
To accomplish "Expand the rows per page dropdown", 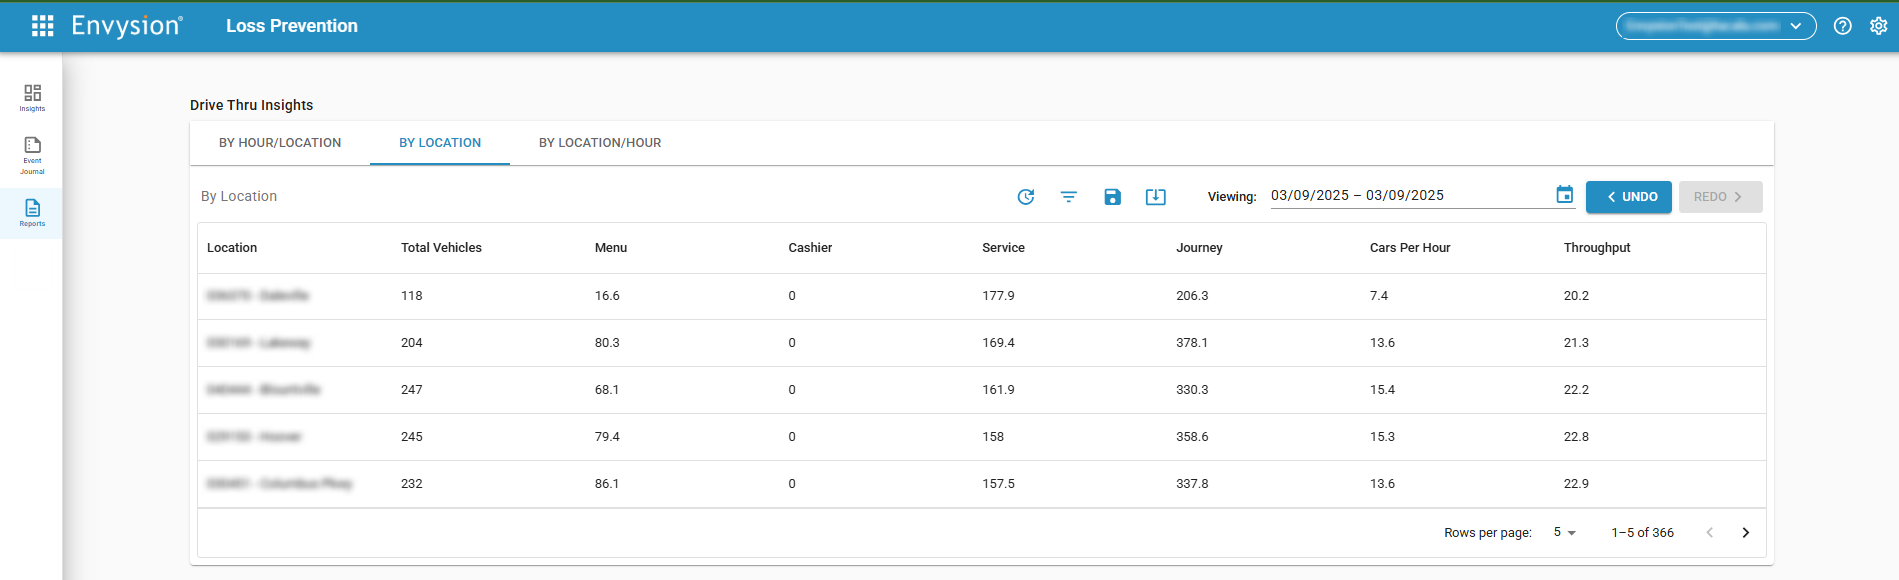I will (x=1564, y=533).
